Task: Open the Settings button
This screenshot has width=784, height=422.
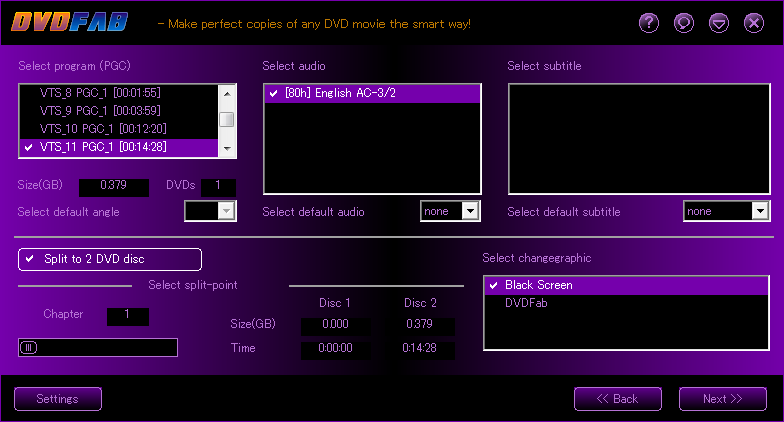Action: pos(58,399)
